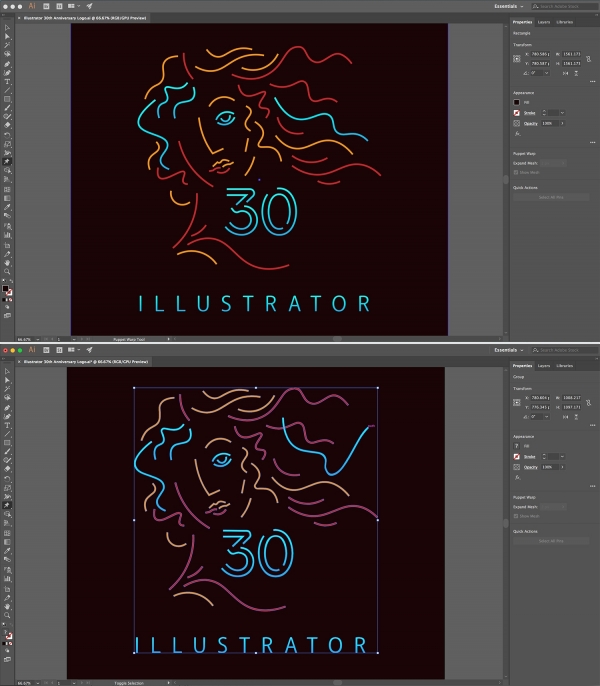
Task: Select the Column Graph tool in top window
Action: (7, 235)
